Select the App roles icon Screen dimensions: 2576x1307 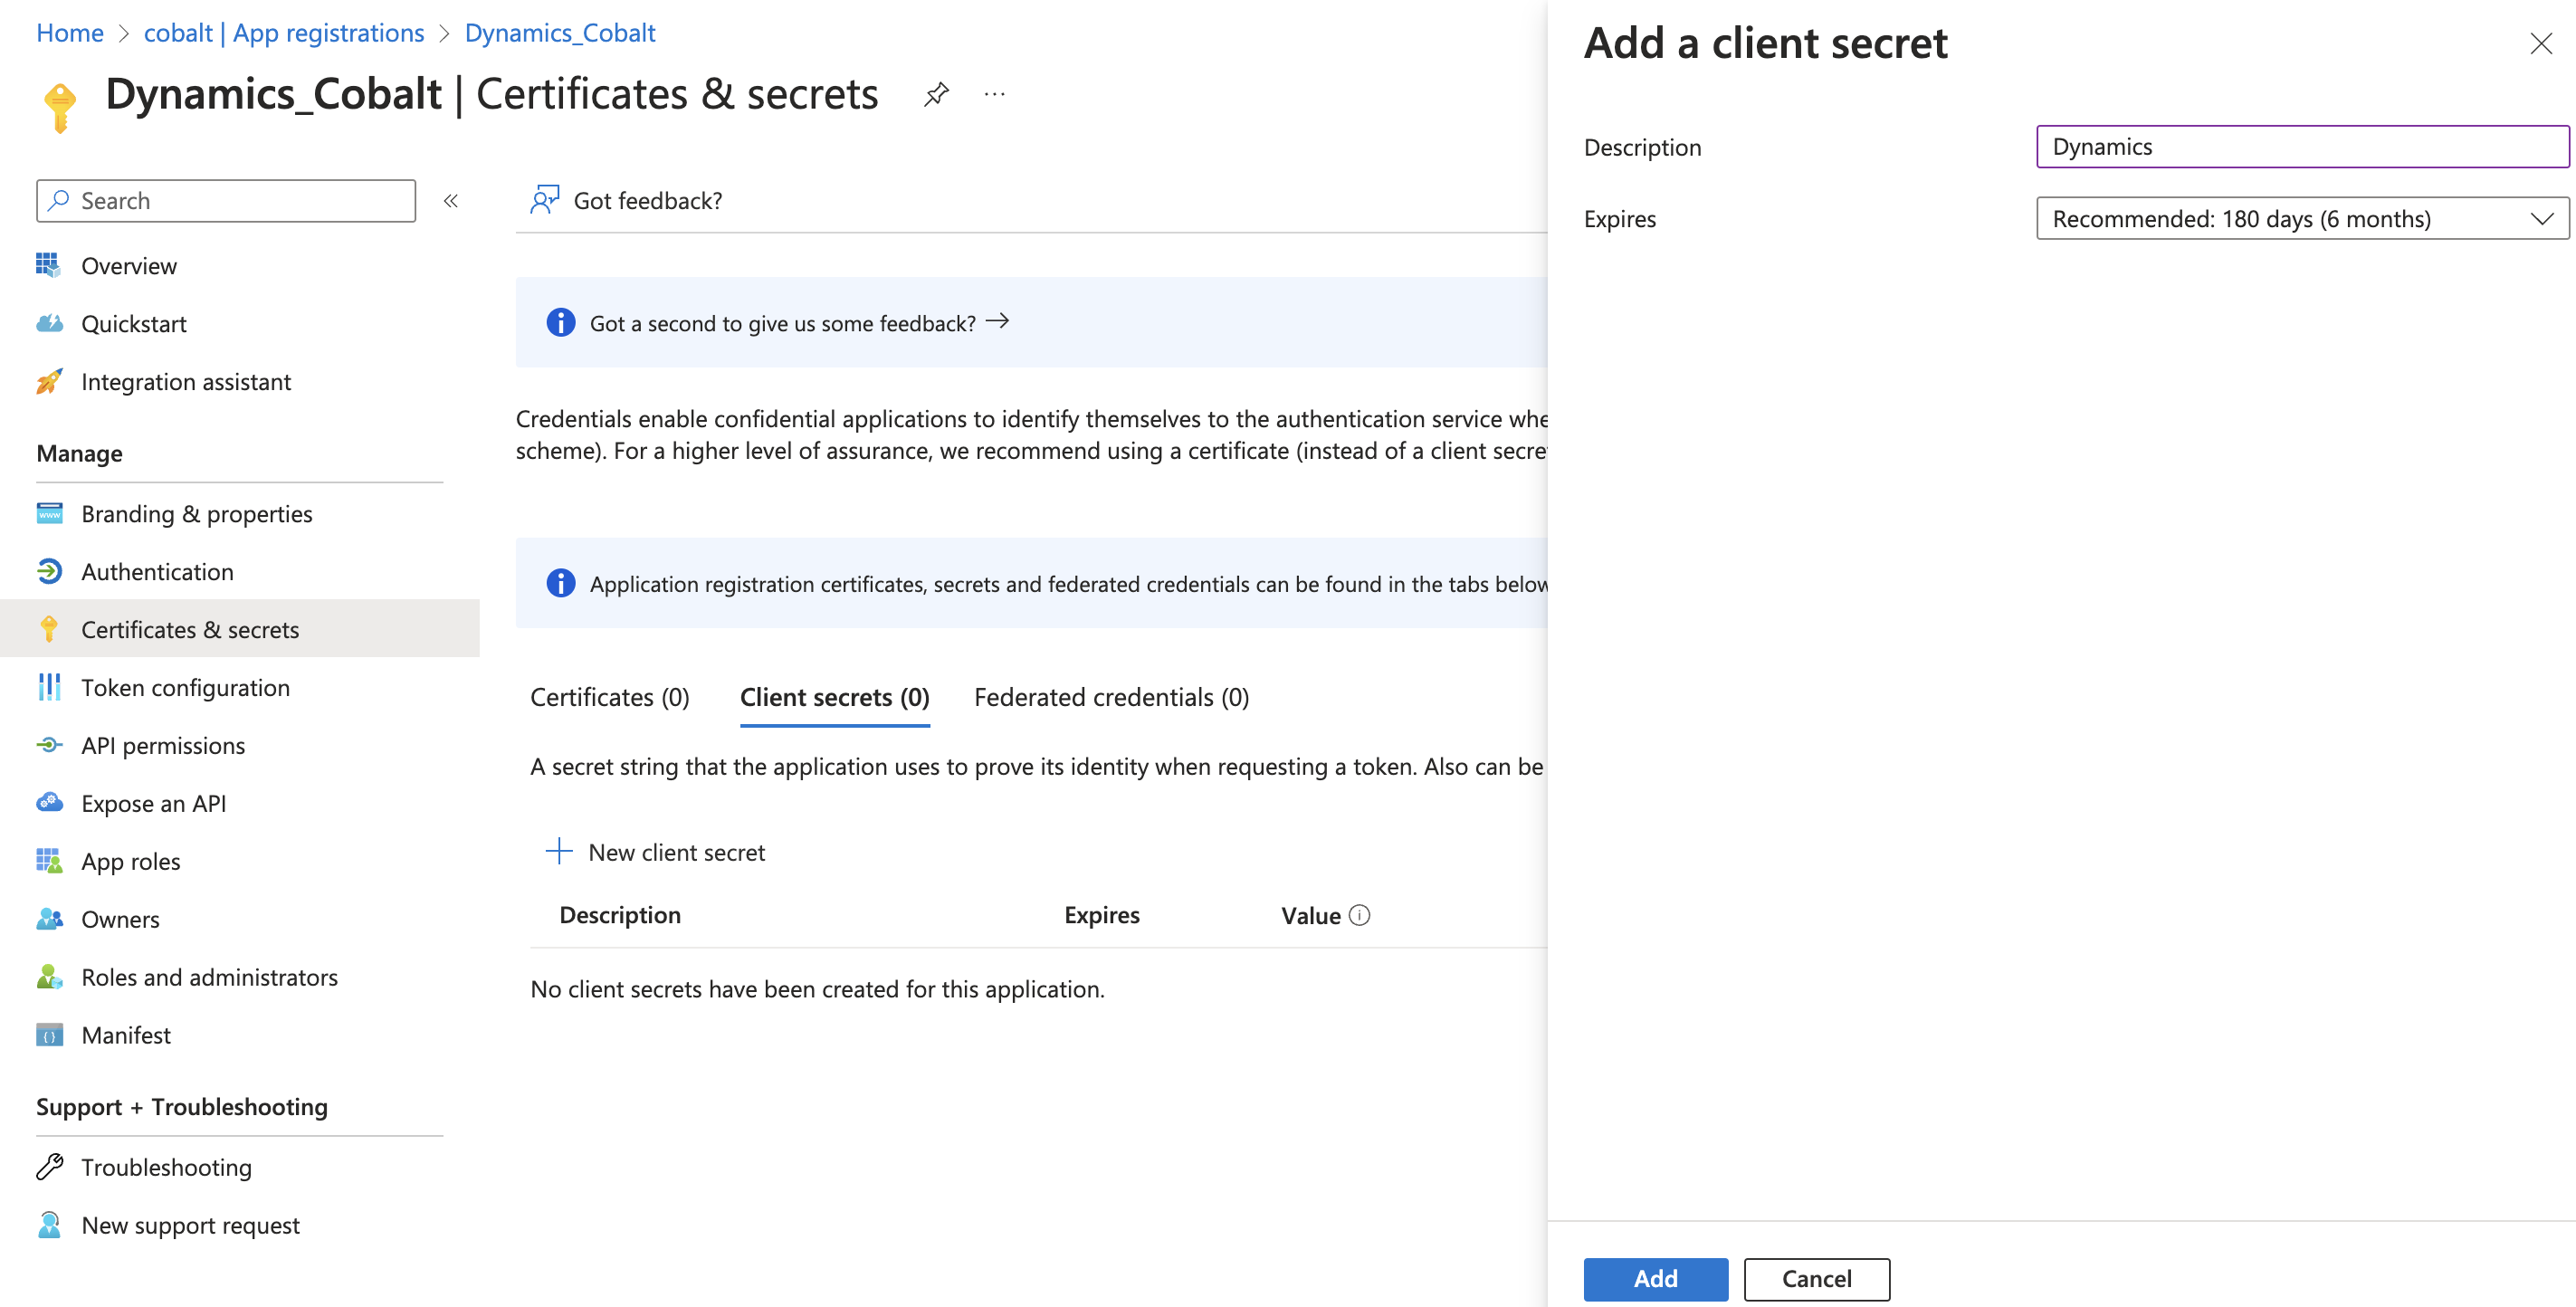[49, 861]
